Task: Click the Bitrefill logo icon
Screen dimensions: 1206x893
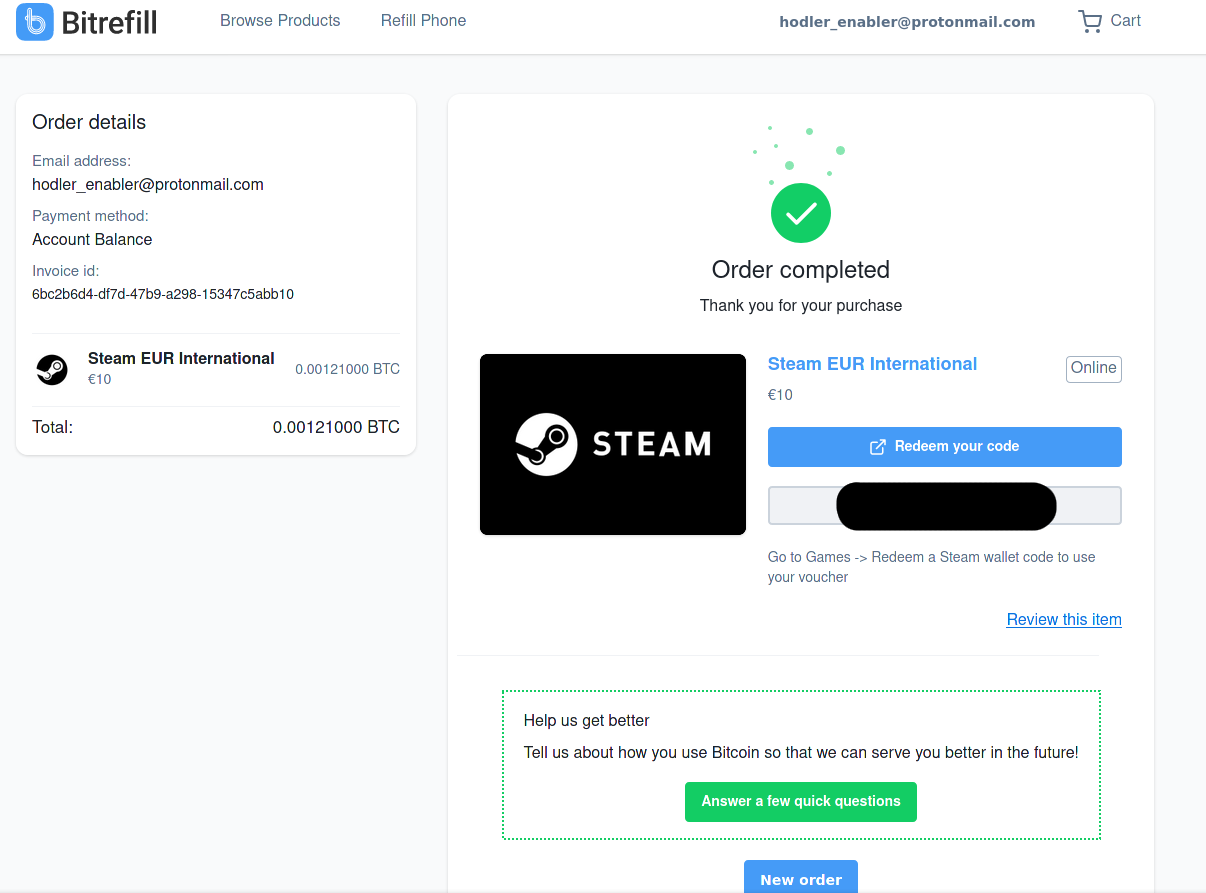Action: point(35,22)
